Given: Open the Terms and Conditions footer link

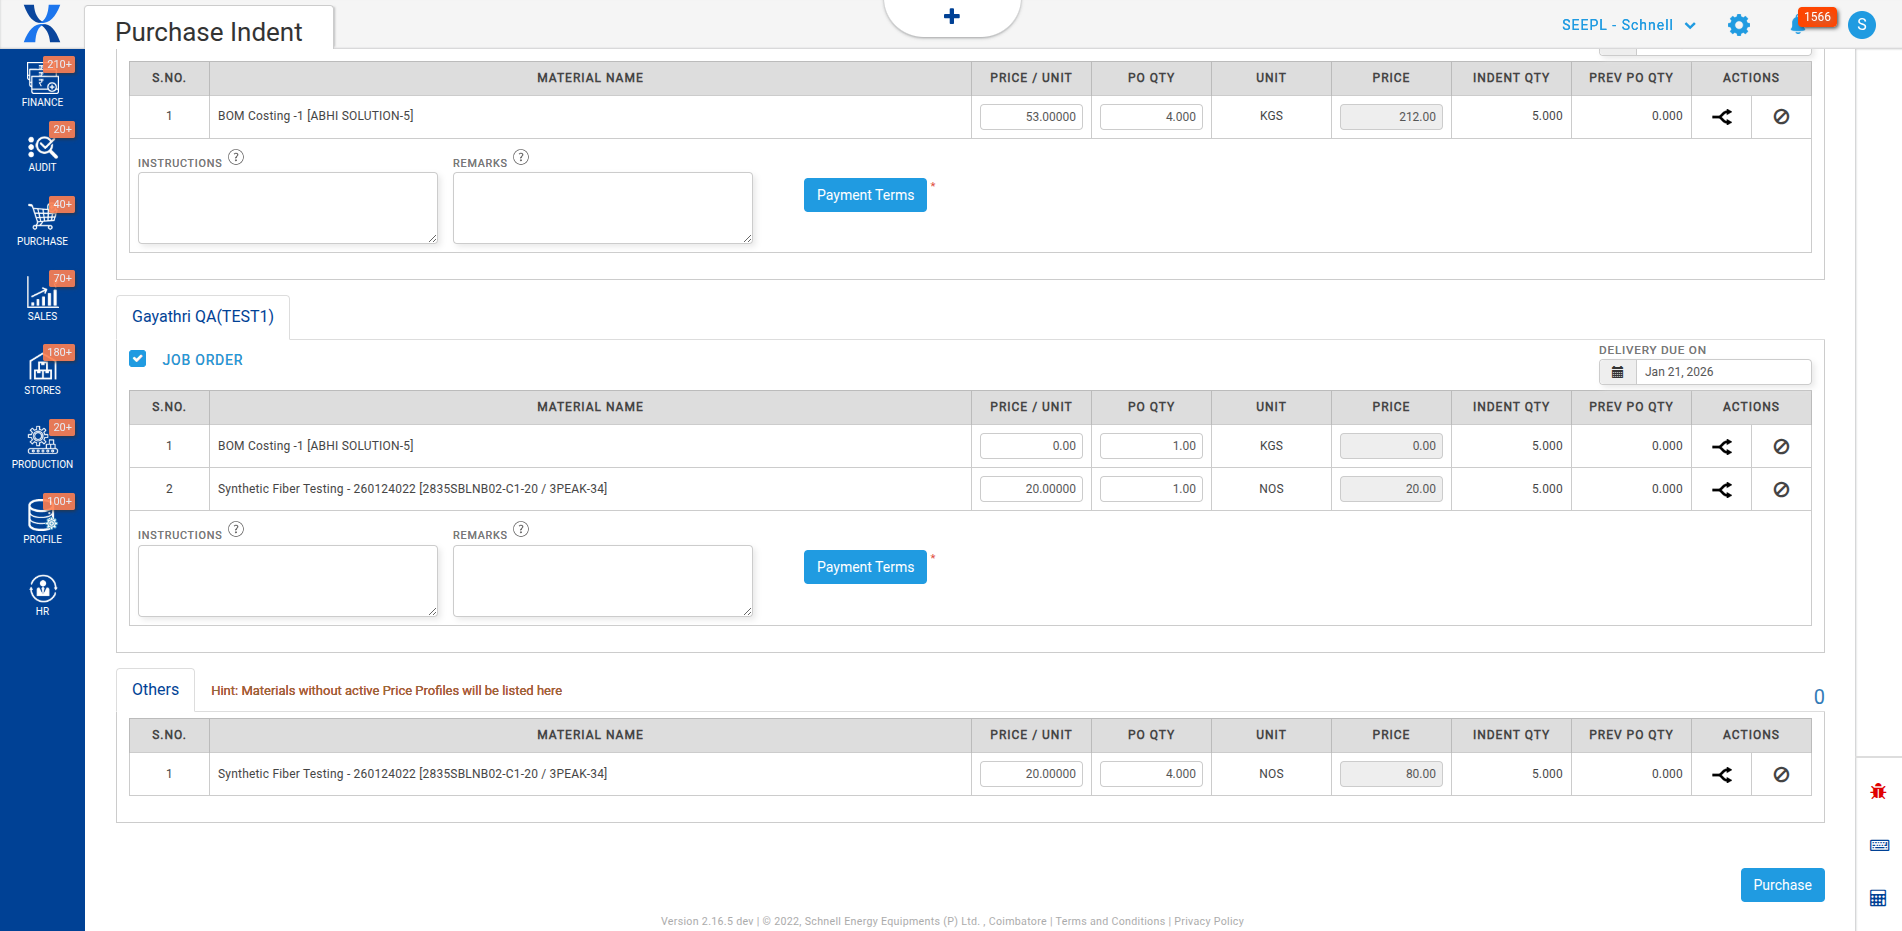Looking at the screenshot, I should tap(1110, 921).
